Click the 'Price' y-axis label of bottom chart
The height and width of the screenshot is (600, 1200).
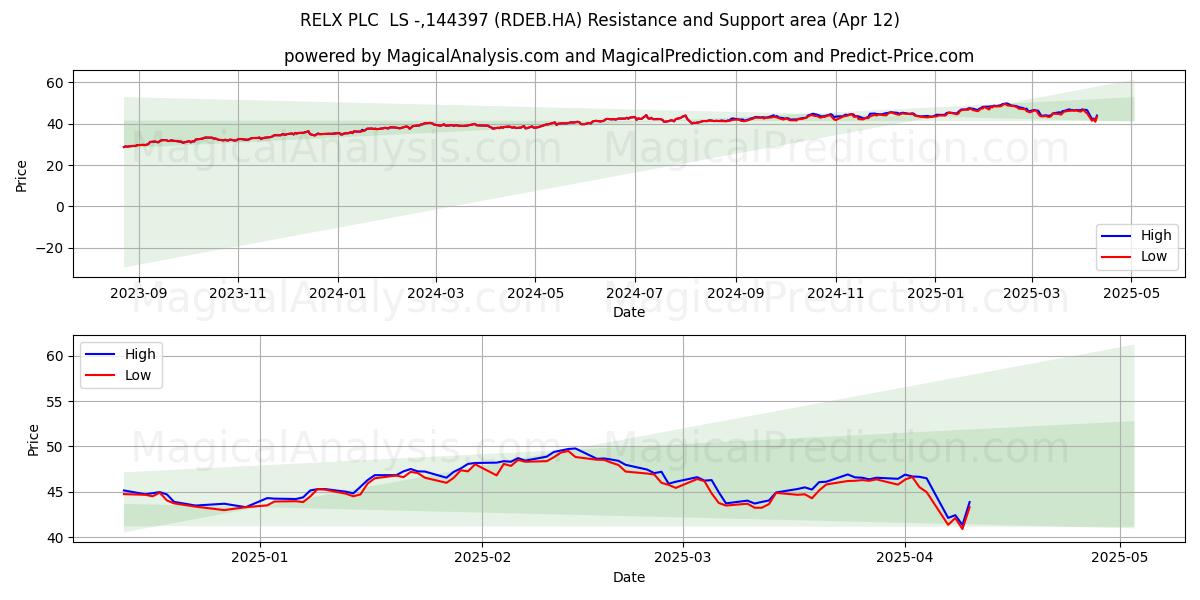34,440
